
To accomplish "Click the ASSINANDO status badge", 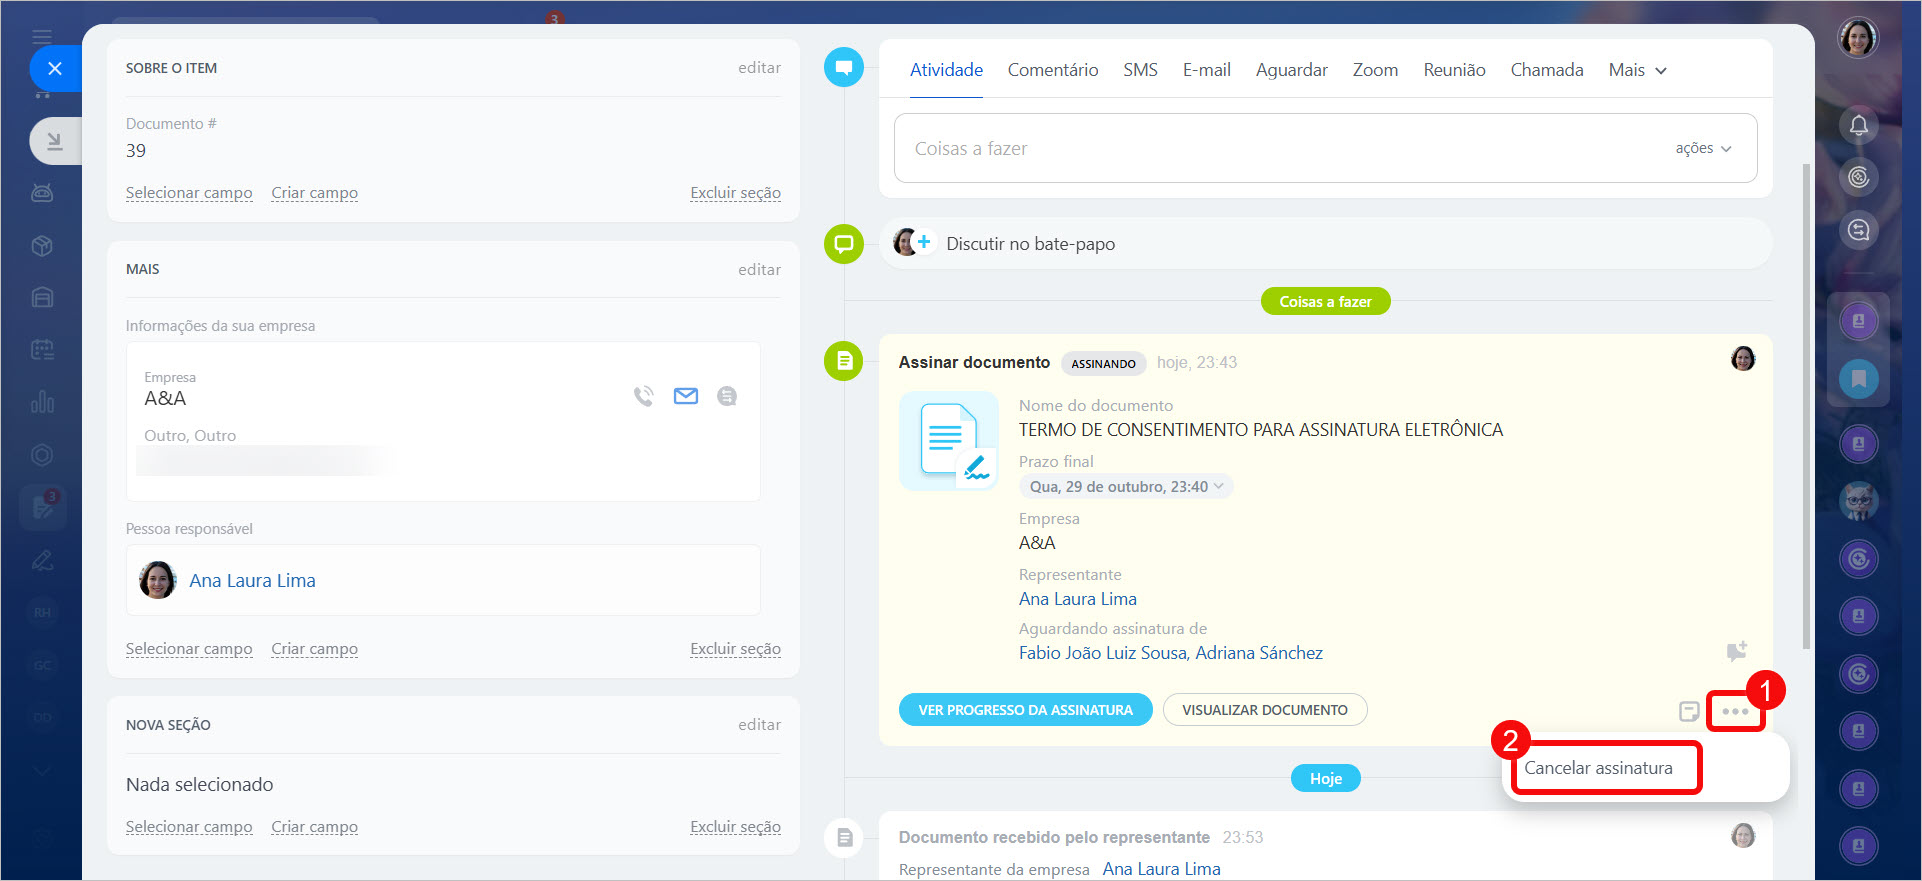I will coord(1103,363).
